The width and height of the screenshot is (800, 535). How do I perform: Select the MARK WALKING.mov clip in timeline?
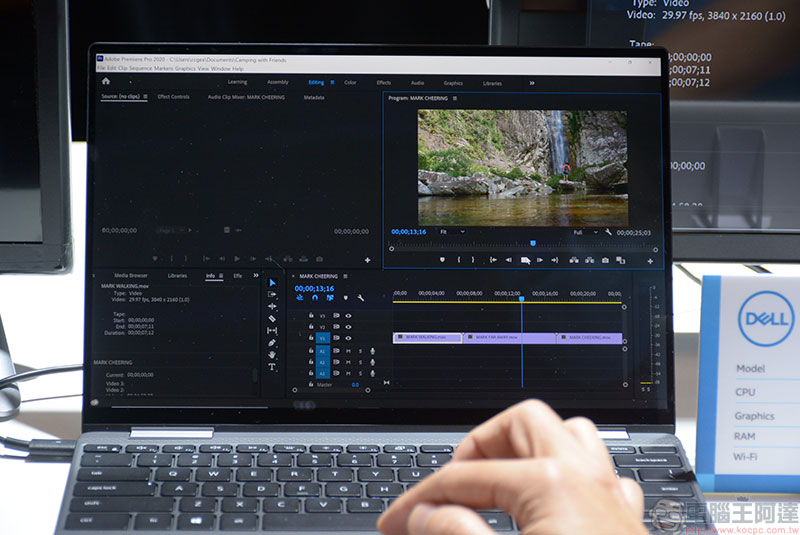tap(428, 338)
